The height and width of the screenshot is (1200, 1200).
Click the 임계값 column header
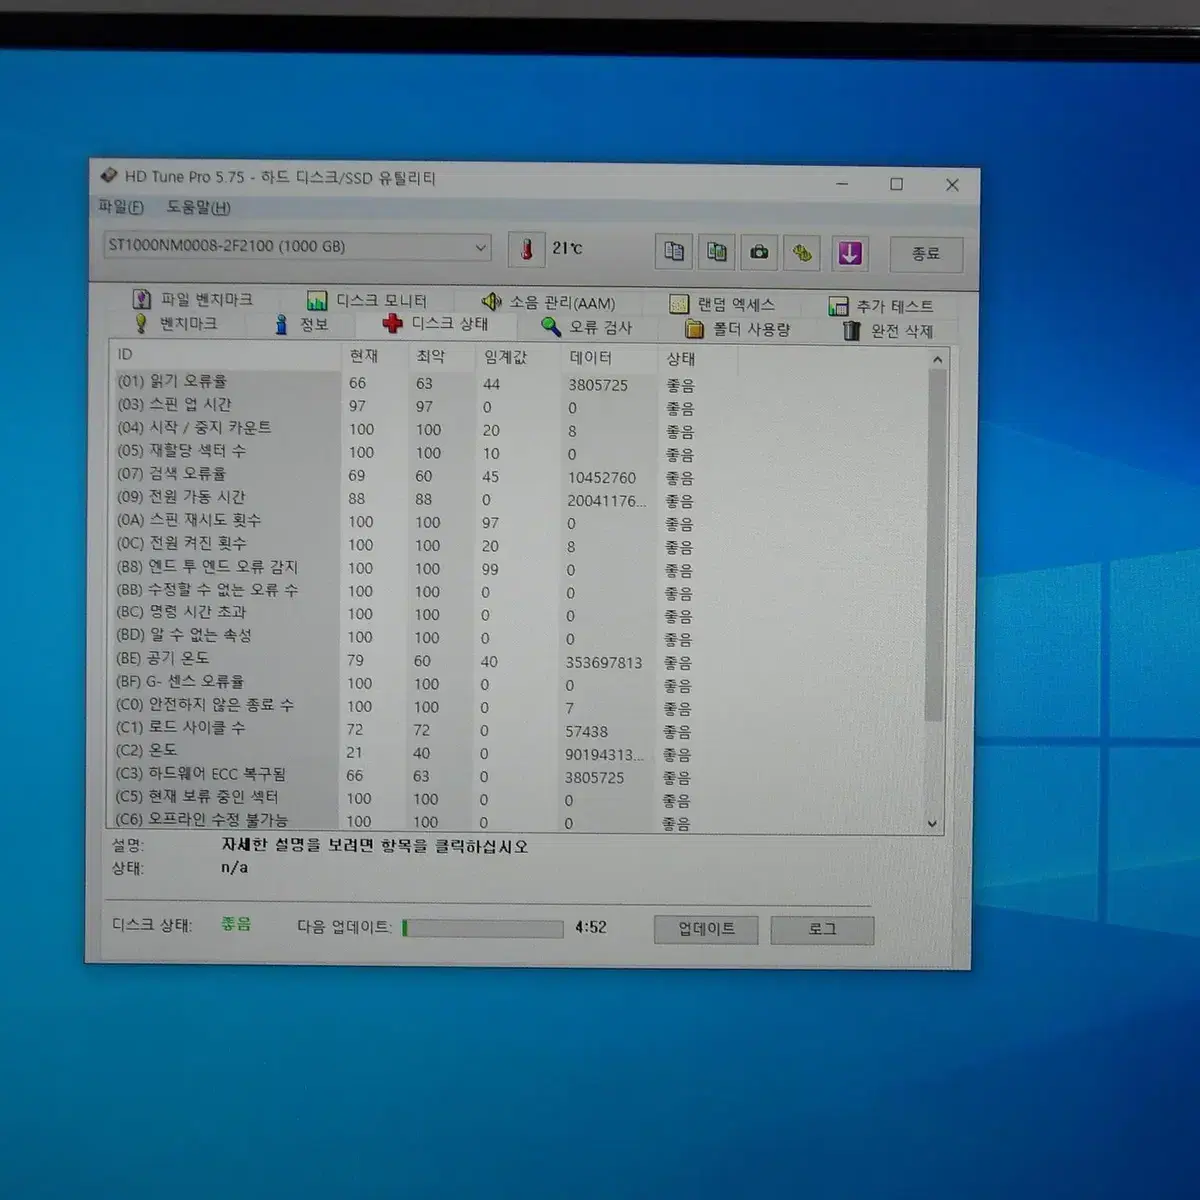(x=505, y=357)
